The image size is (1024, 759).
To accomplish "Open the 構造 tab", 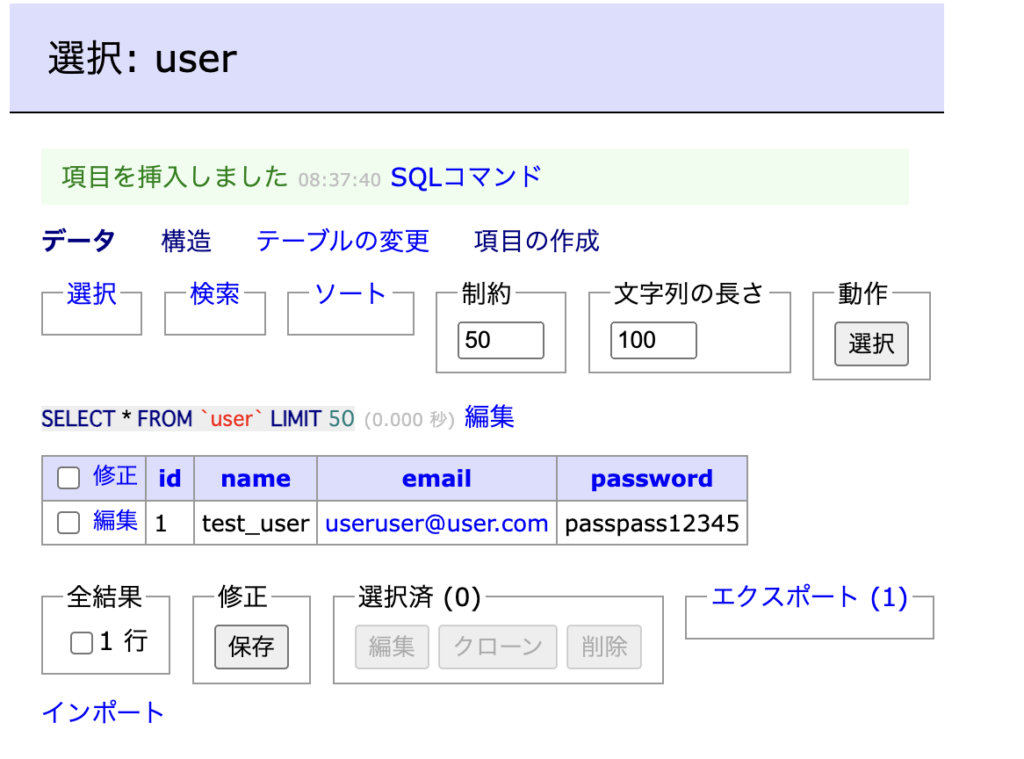I will pyautogui.click(x=186, y=241).
